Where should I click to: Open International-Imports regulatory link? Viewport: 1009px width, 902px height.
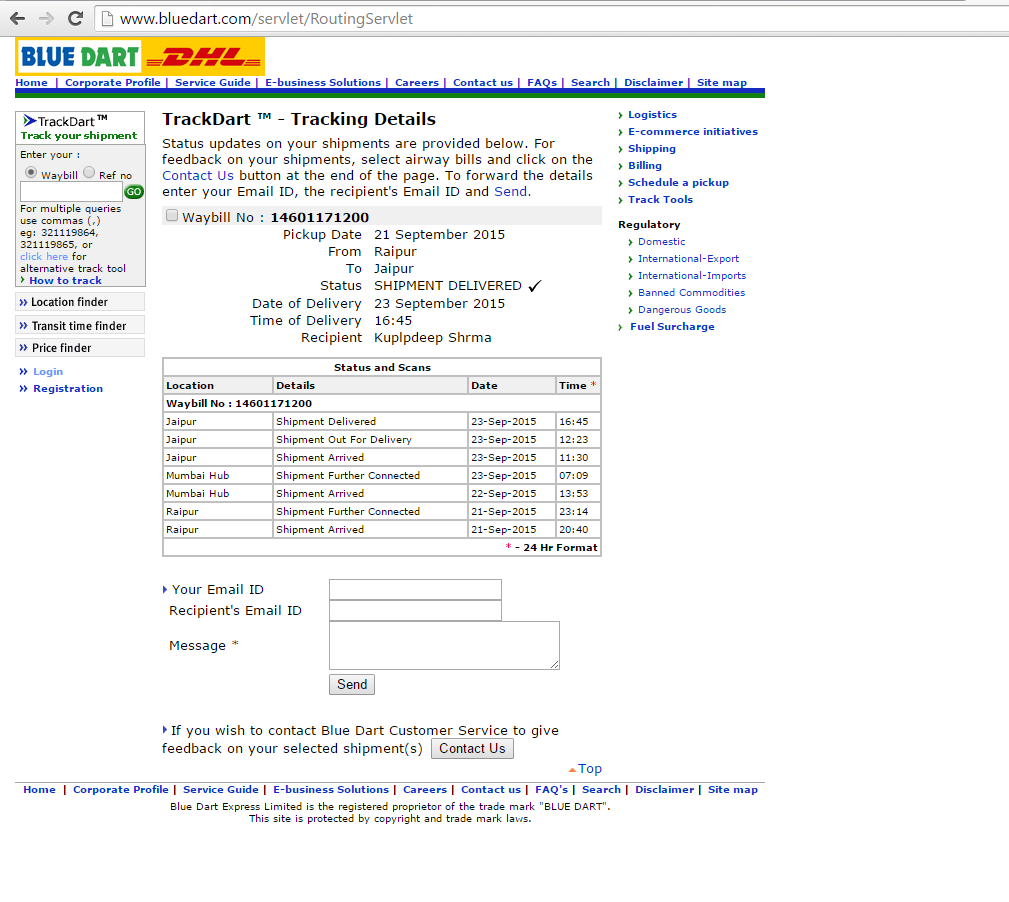[692, 275]
